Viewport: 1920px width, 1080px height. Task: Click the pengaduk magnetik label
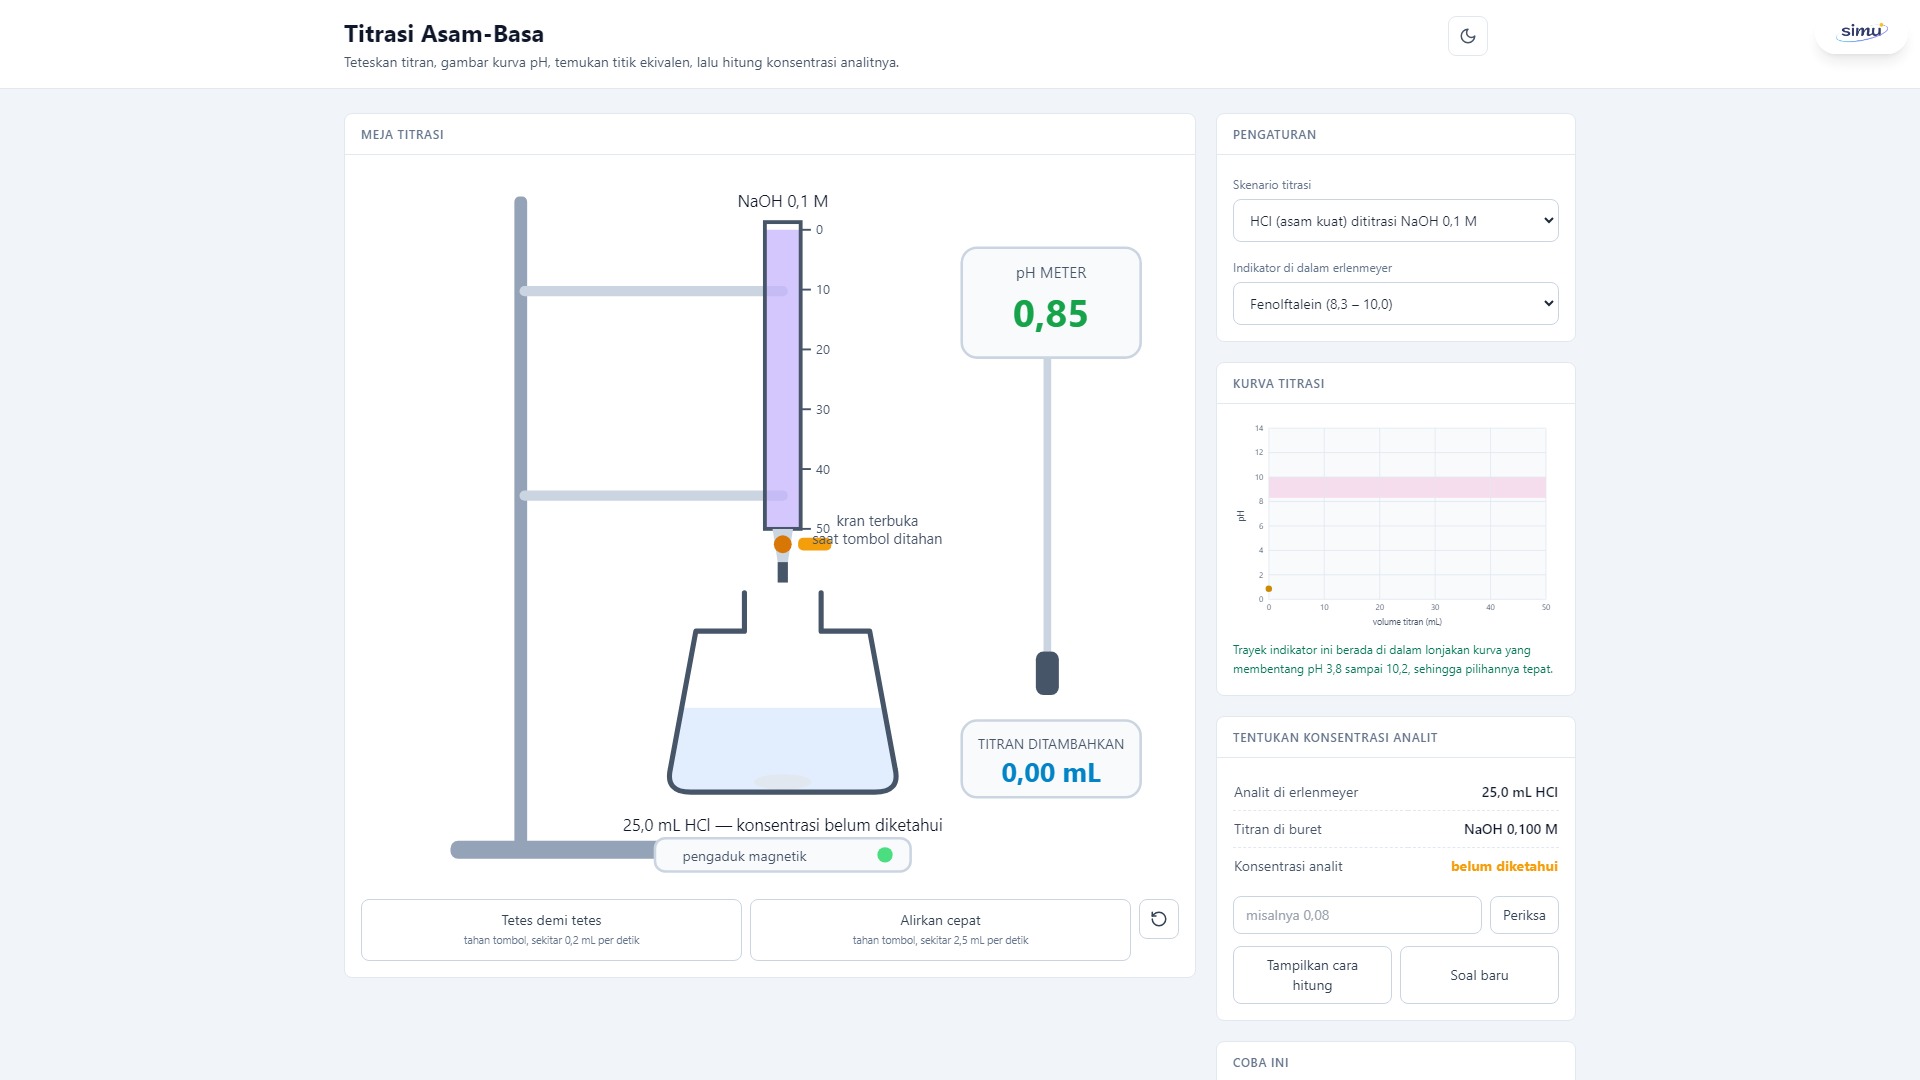tap(744, 856)
